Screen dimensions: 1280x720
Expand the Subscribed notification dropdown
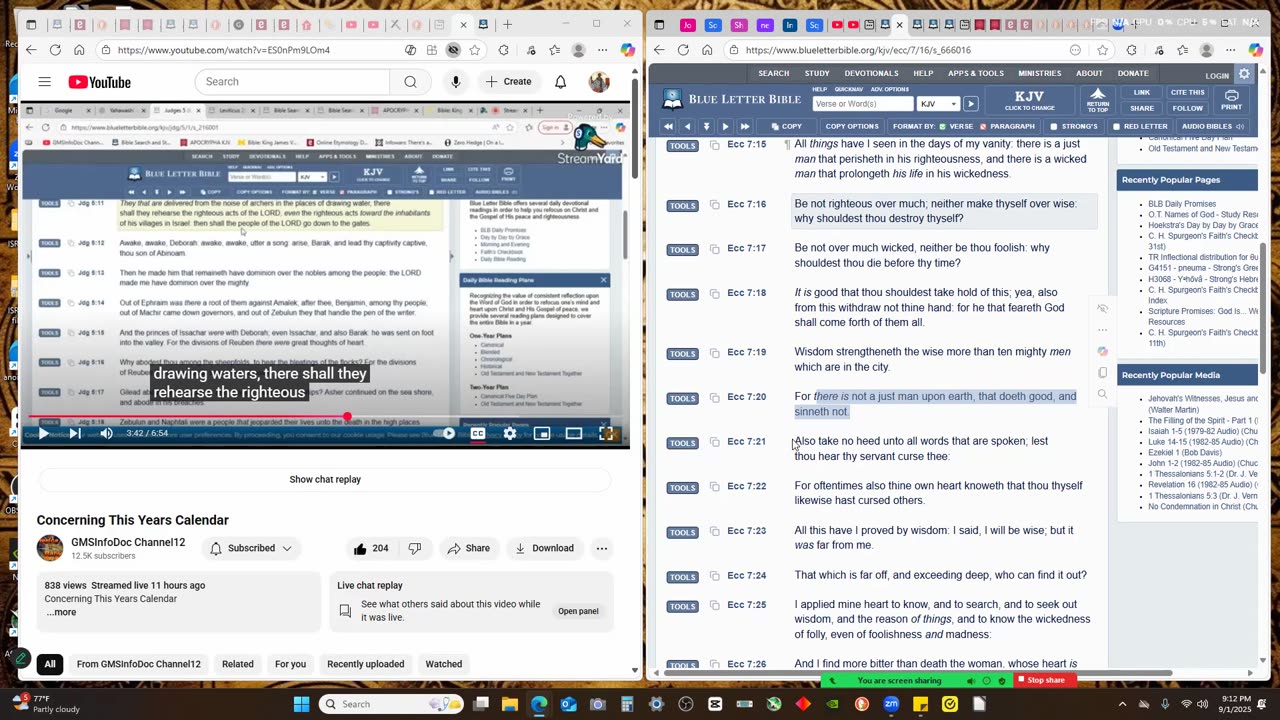coord(251,548)
